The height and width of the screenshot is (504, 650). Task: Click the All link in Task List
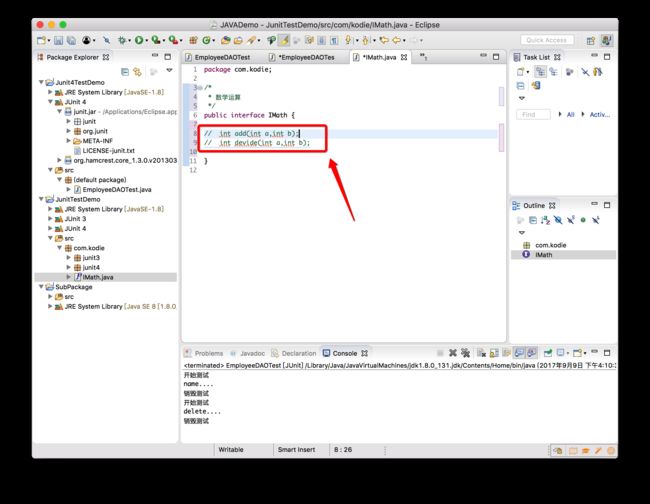click(571, 114)
